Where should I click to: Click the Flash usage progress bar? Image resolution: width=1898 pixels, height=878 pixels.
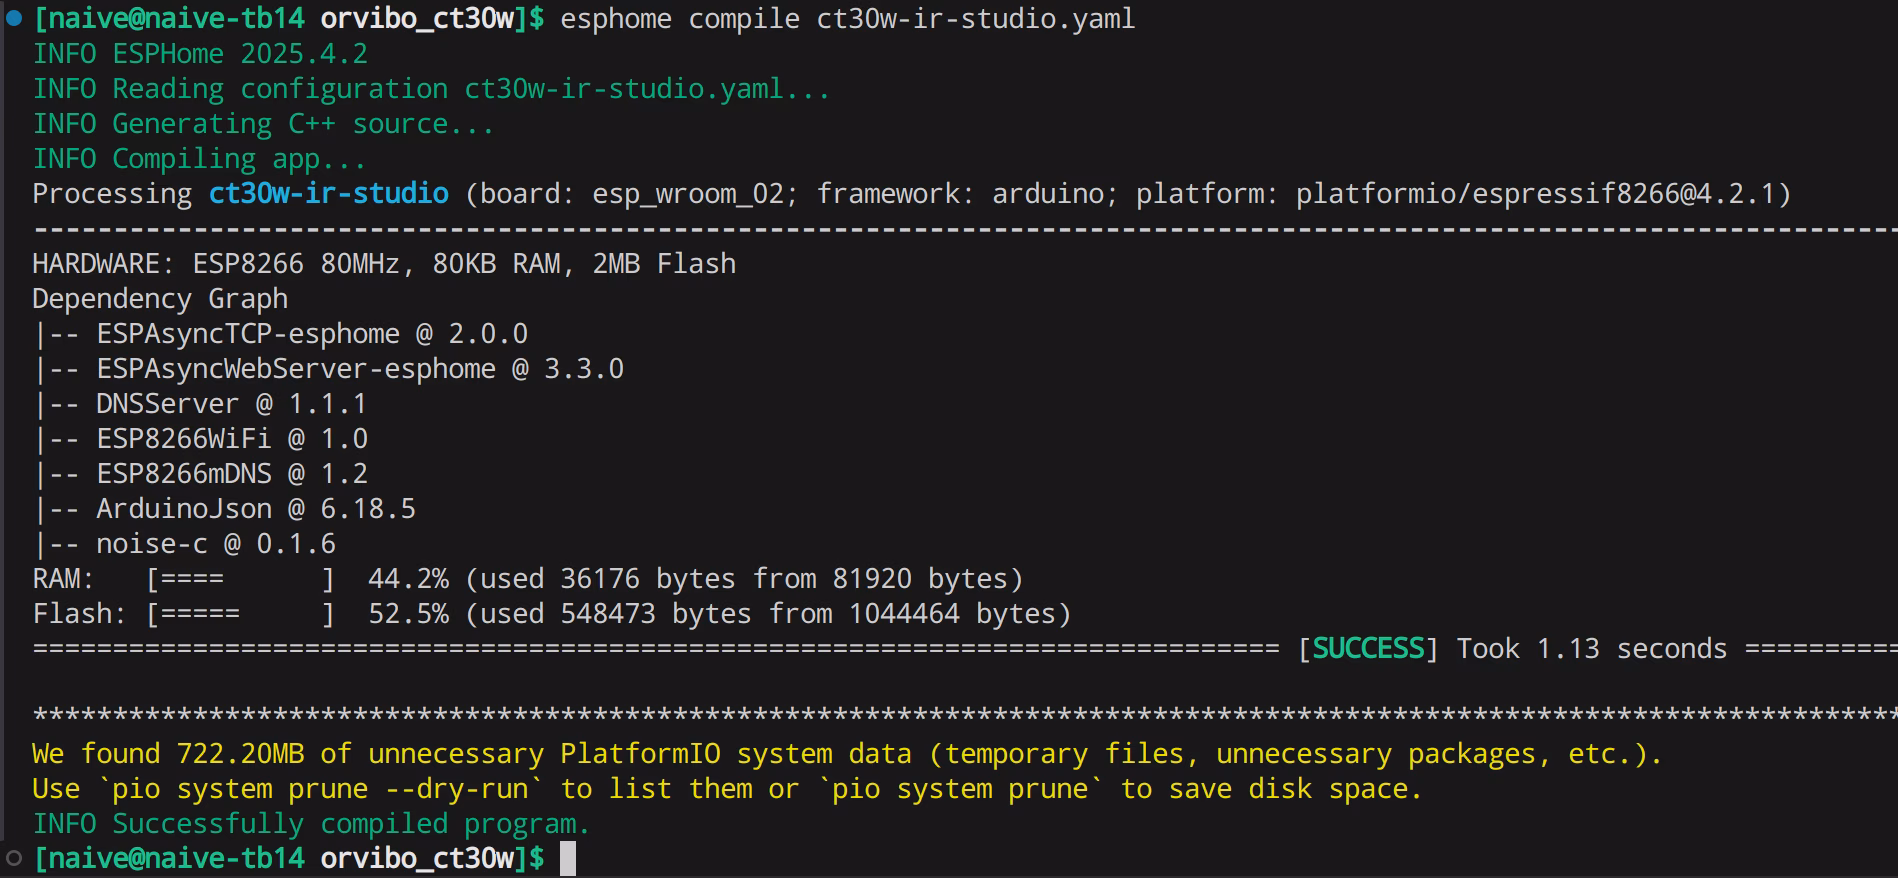pyautogui.click(x=240, y=614)
